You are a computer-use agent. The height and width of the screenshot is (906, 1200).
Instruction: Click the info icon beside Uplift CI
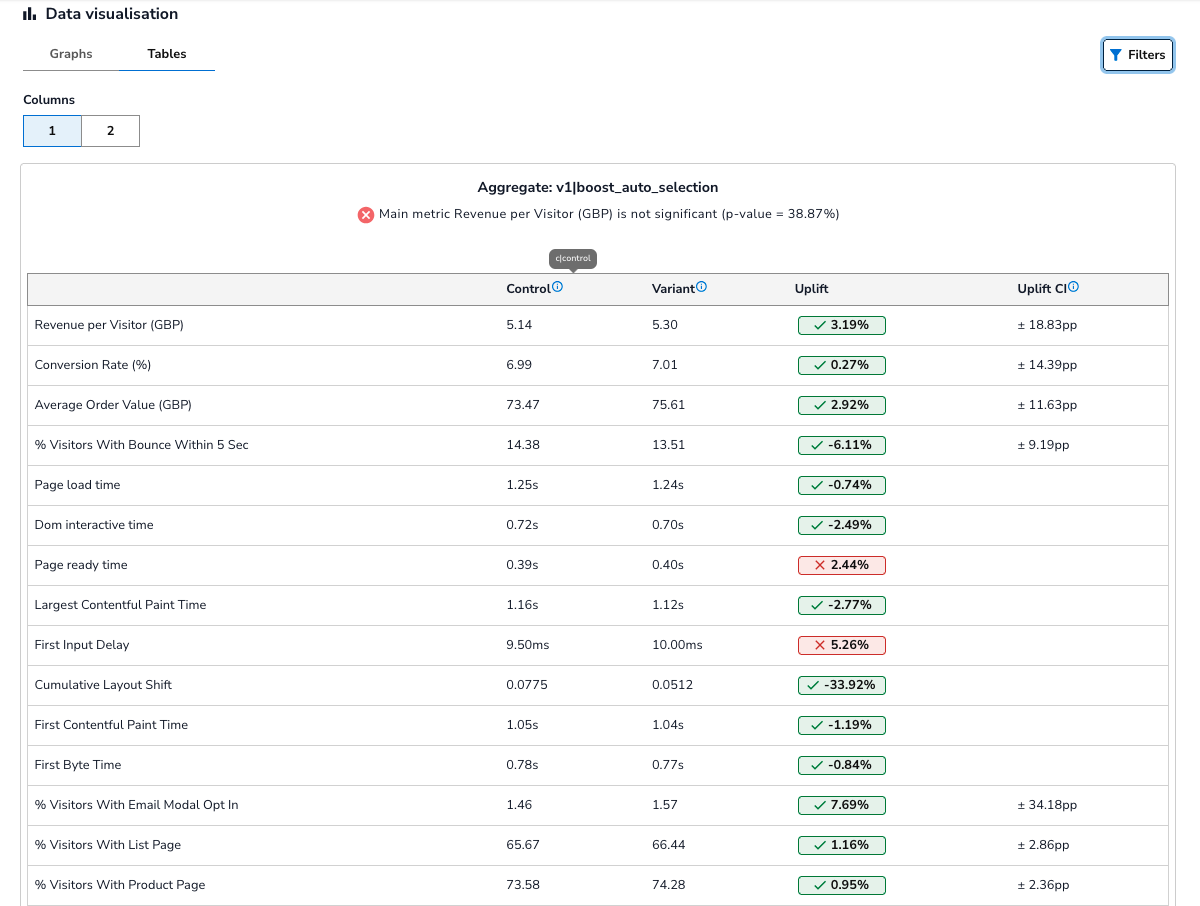1073,287
